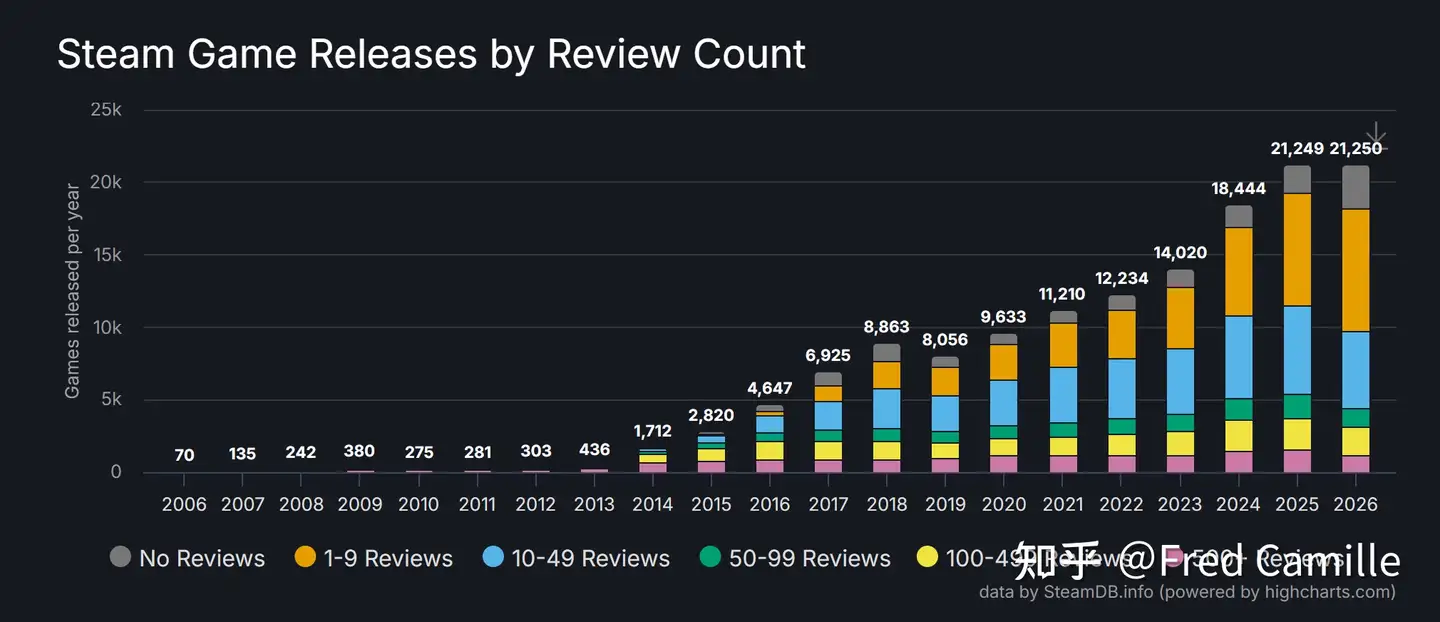Screen dimensions: 1440x622
Task: Select the 14,020 total label above 2023
Action: point(1180,253)
